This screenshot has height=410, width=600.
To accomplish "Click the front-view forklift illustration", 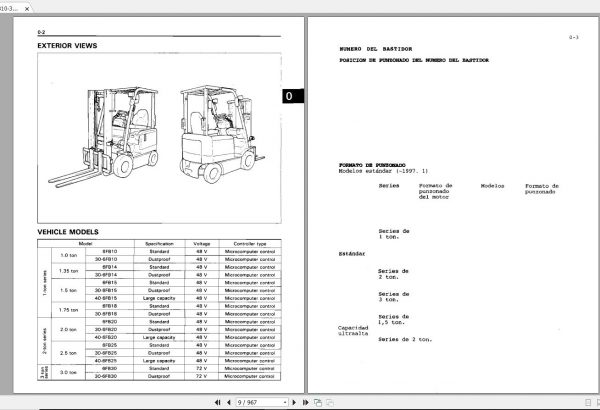I will click(104, 137).
